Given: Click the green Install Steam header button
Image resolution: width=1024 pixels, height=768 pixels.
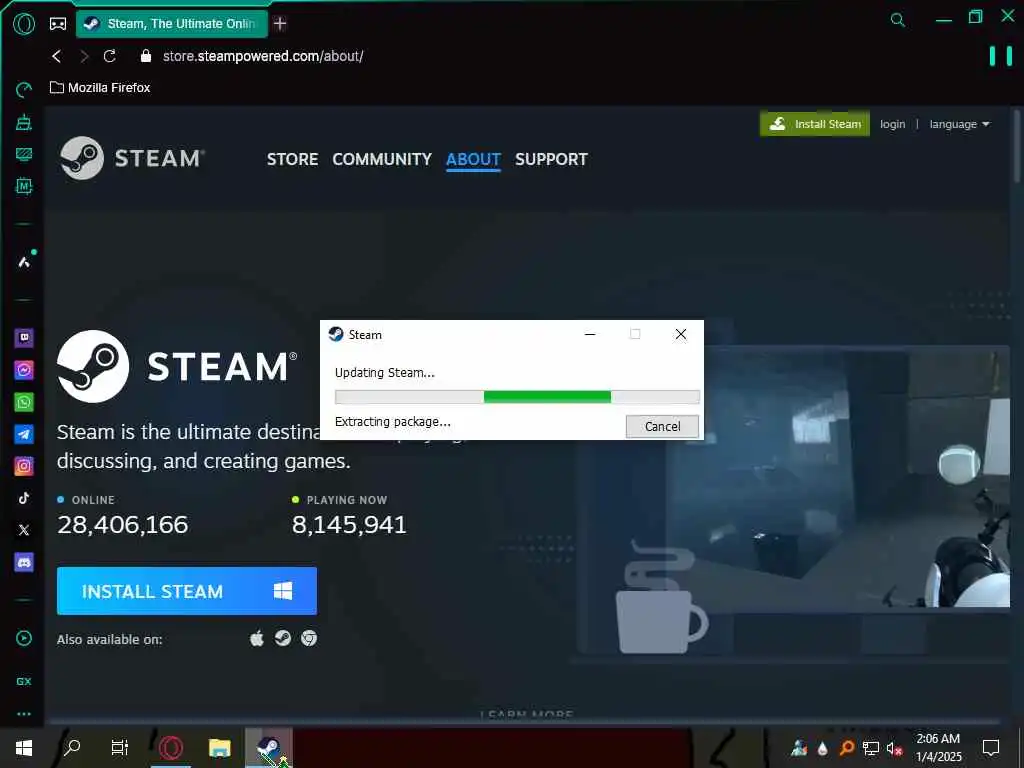Looking at the screenshot, I should click(x=814, y=124).
